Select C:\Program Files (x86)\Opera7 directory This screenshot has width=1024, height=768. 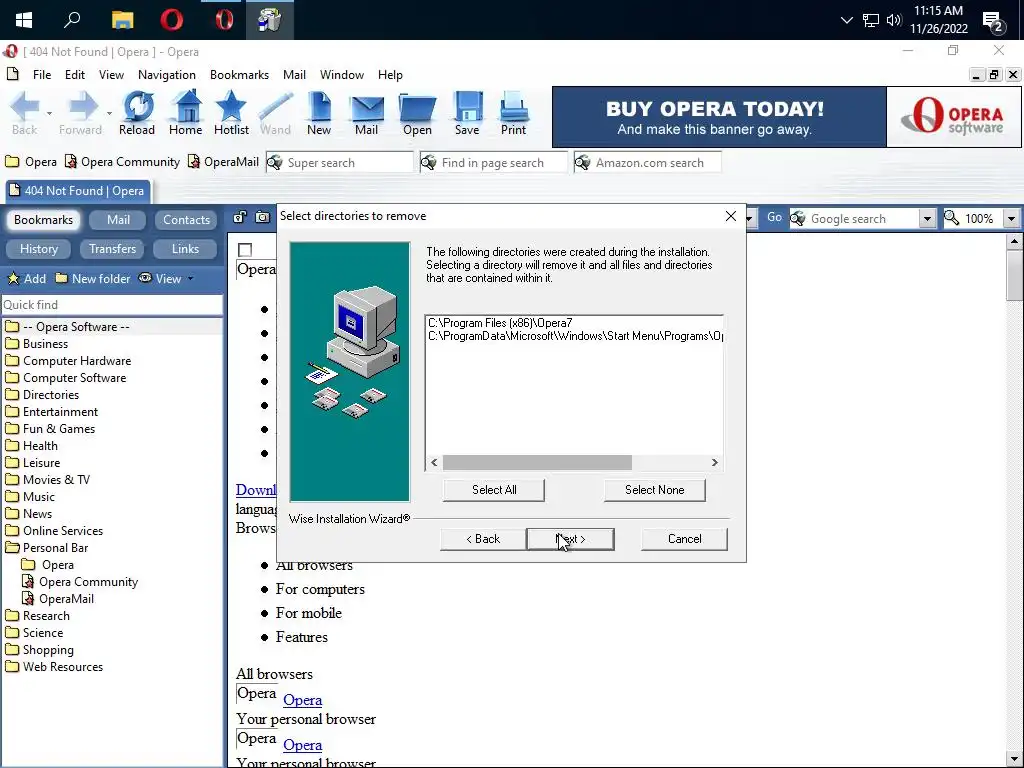click(500, 323)
